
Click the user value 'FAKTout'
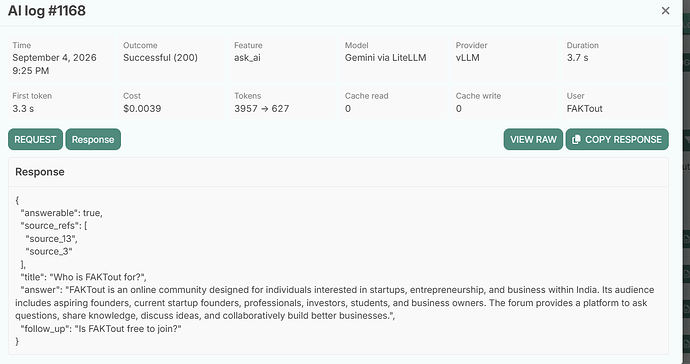584,109
